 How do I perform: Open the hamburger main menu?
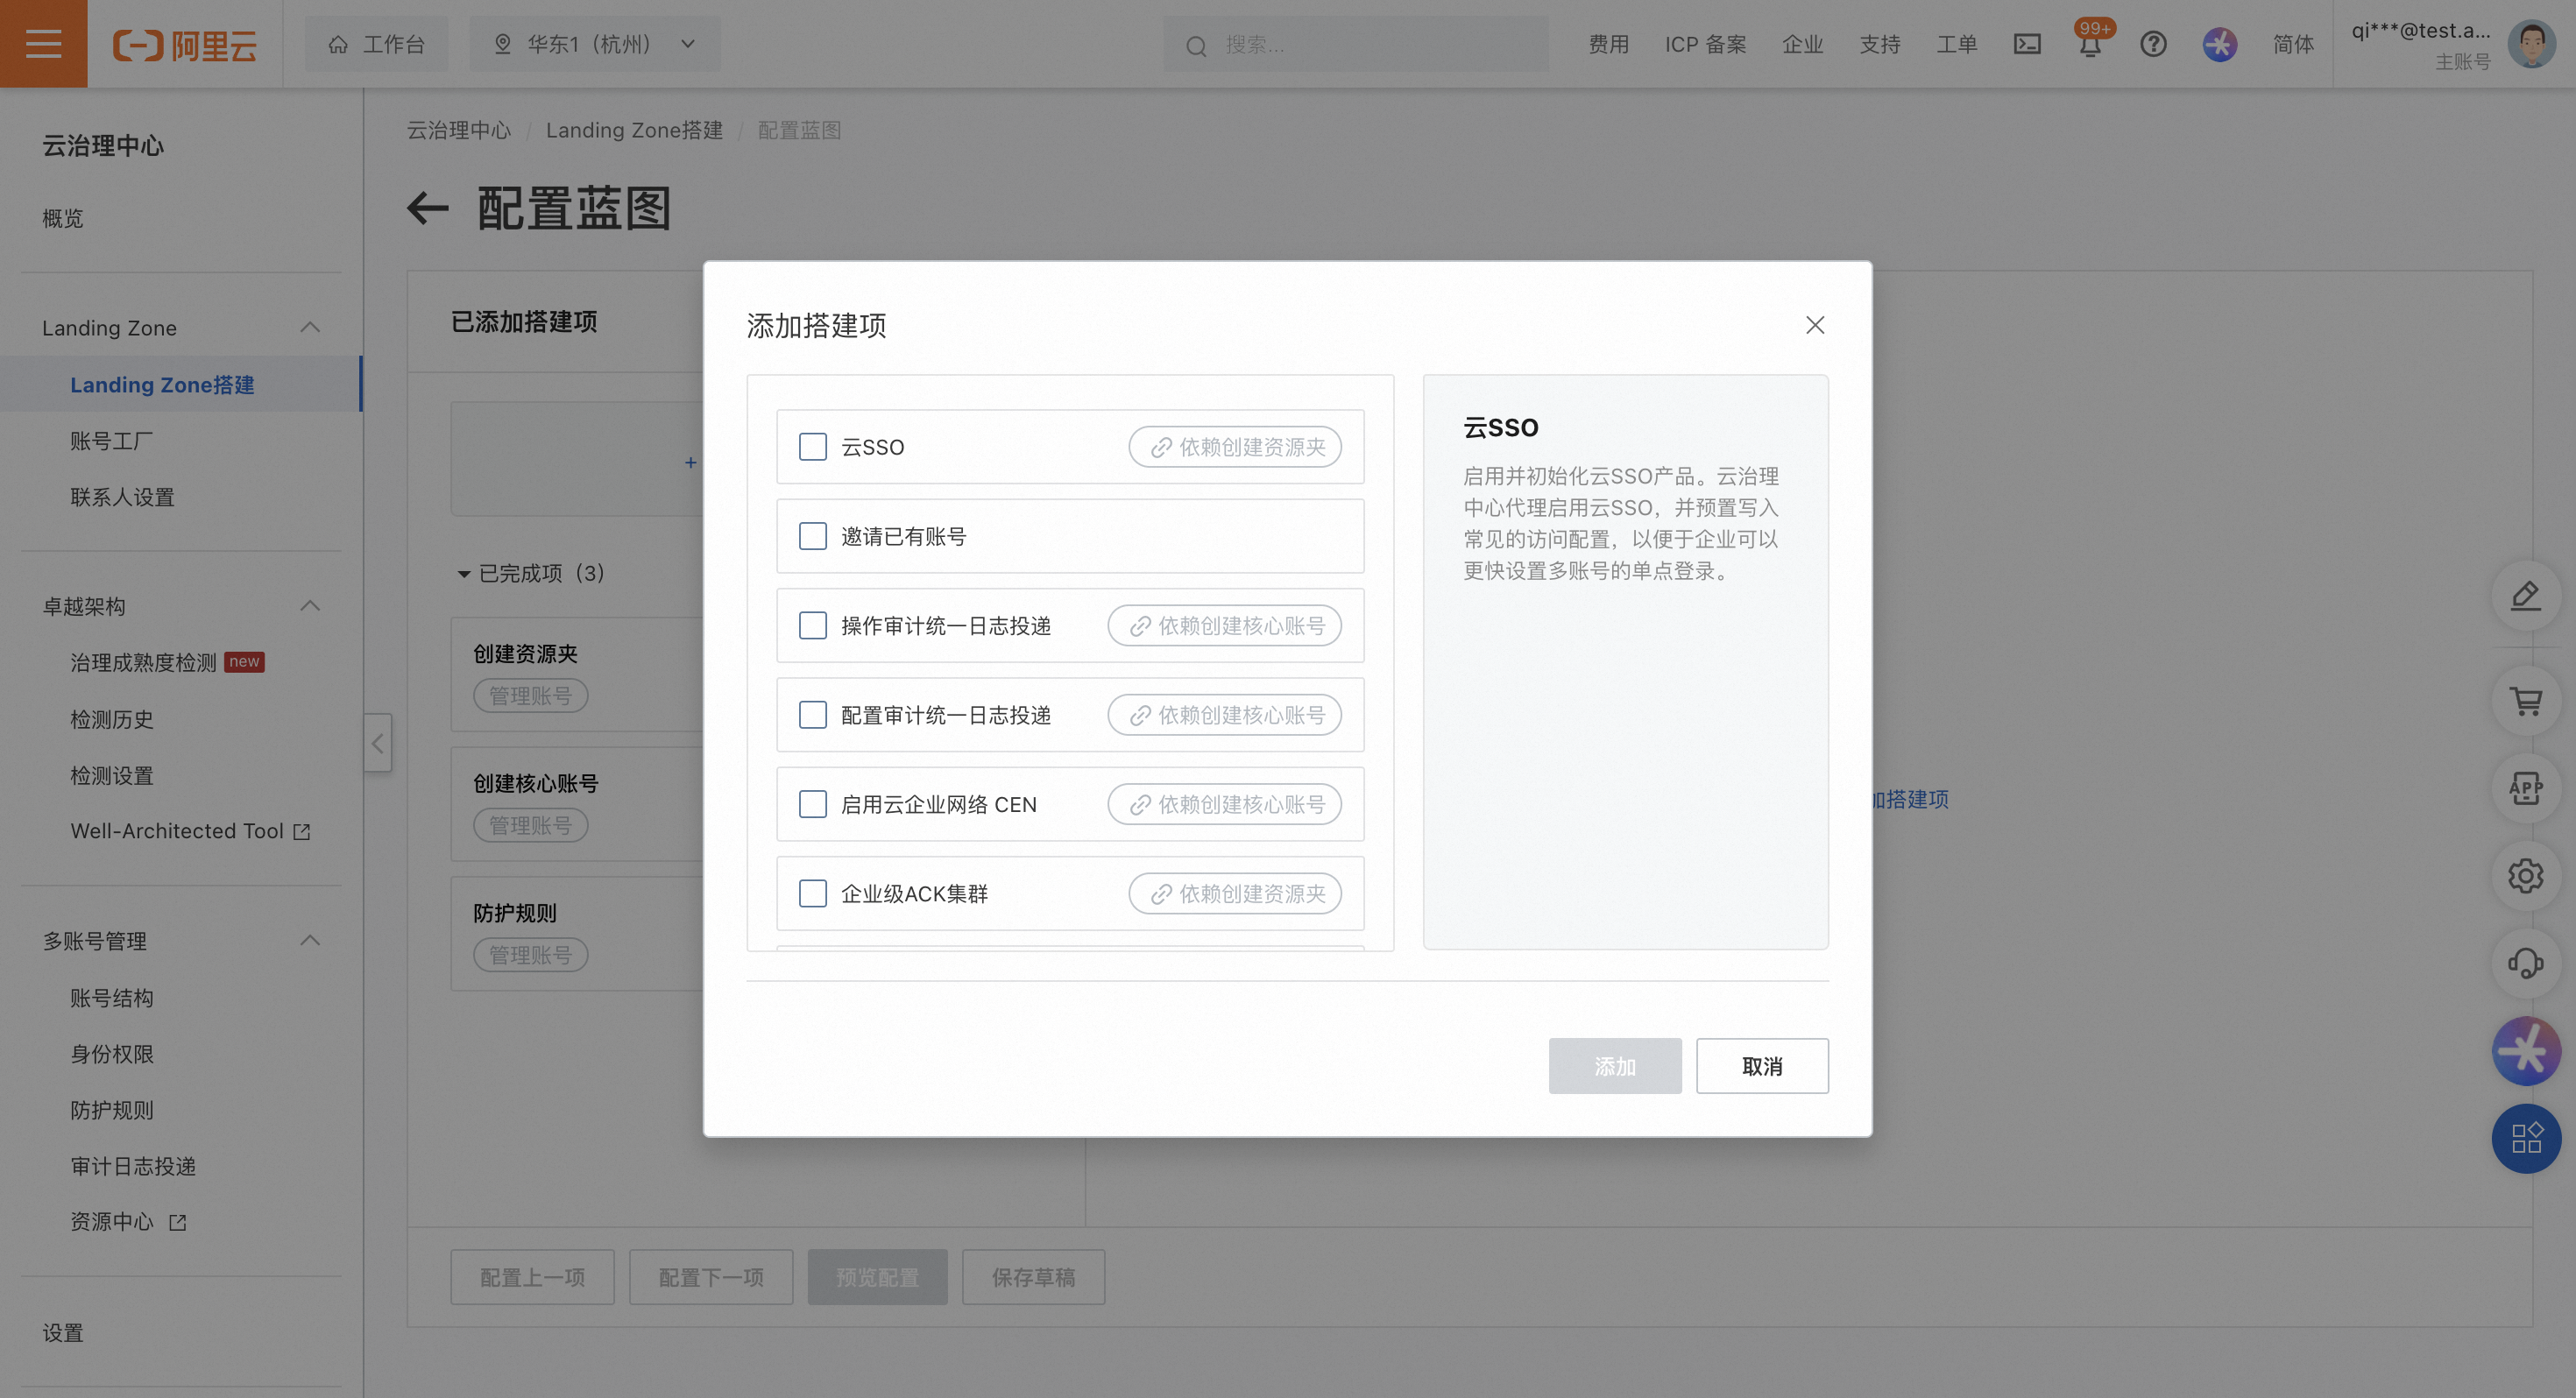[x=43, y=44]
